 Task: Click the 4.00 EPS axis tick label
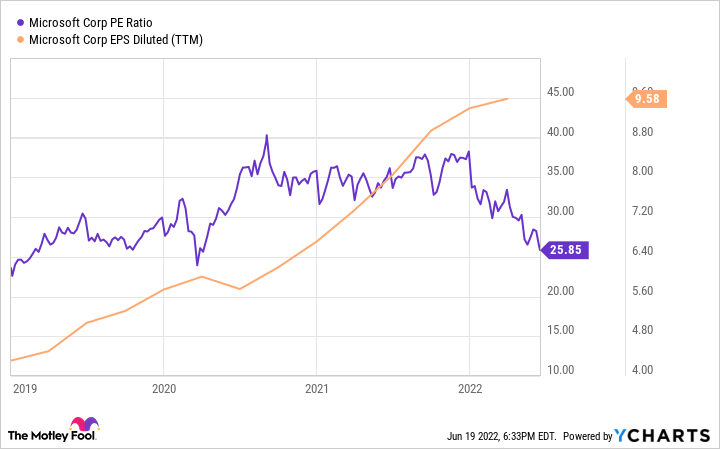pyautogui.click(x=642, y=370)
